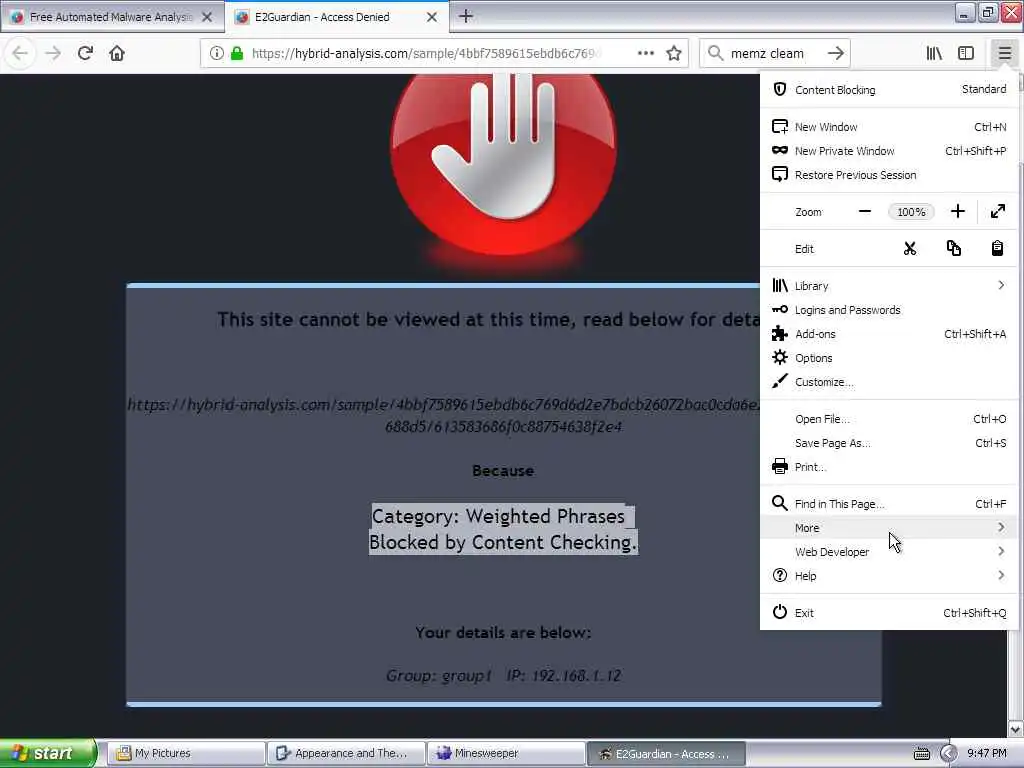Expand hidden system tray icons arrow
The height and width of the screenshot is (768, 1024).
click(948, 754)
